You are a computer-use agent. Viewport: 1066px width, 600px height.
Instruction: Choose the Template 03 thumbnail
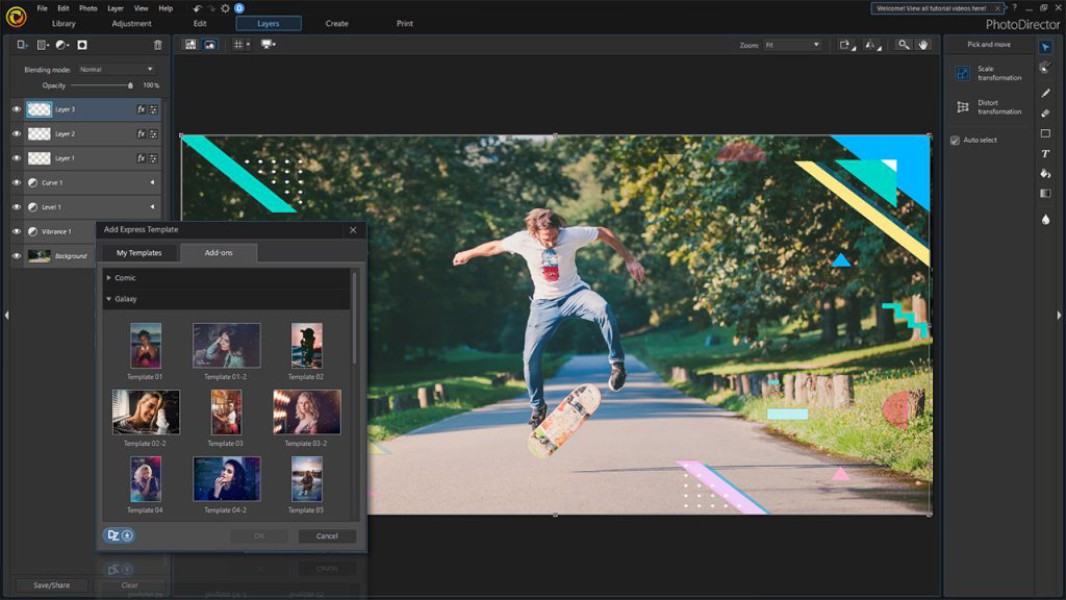[226, 412]
